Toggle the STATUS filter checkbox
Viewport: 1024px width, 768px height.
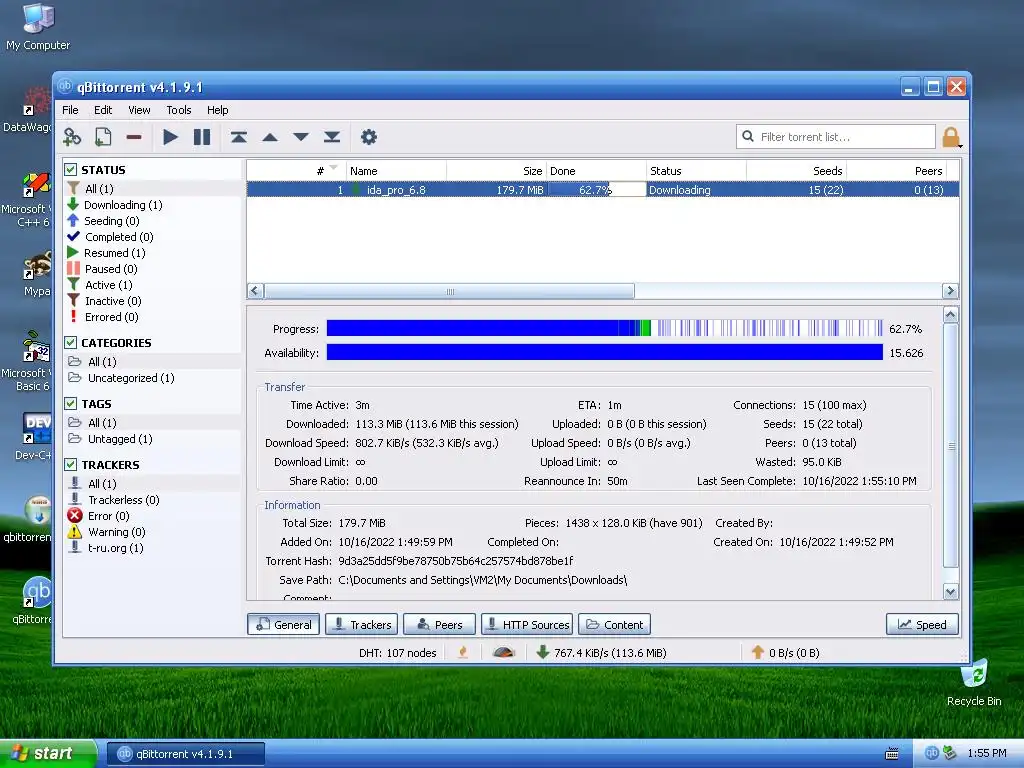(x=71, y=170)
